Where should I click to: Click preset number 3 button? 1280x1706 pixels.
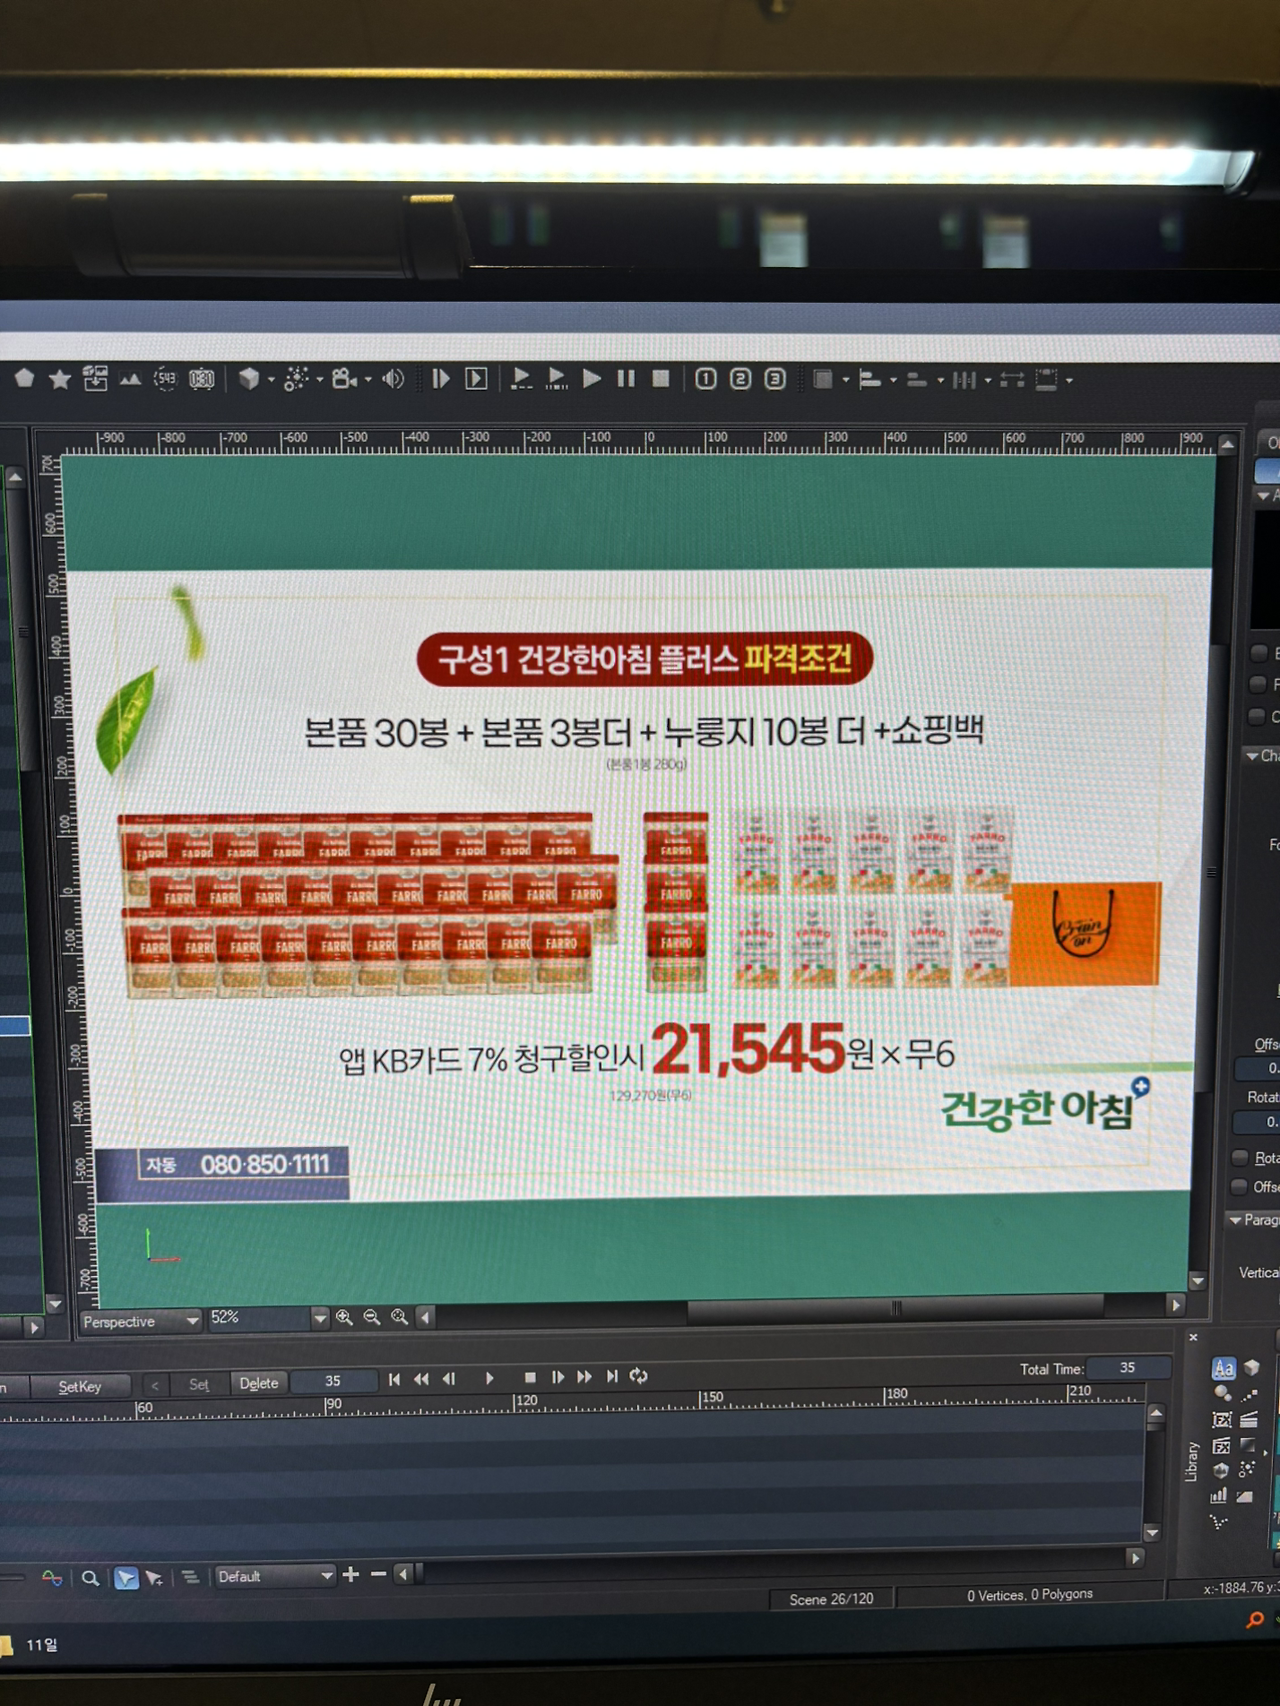coord(775,378)
